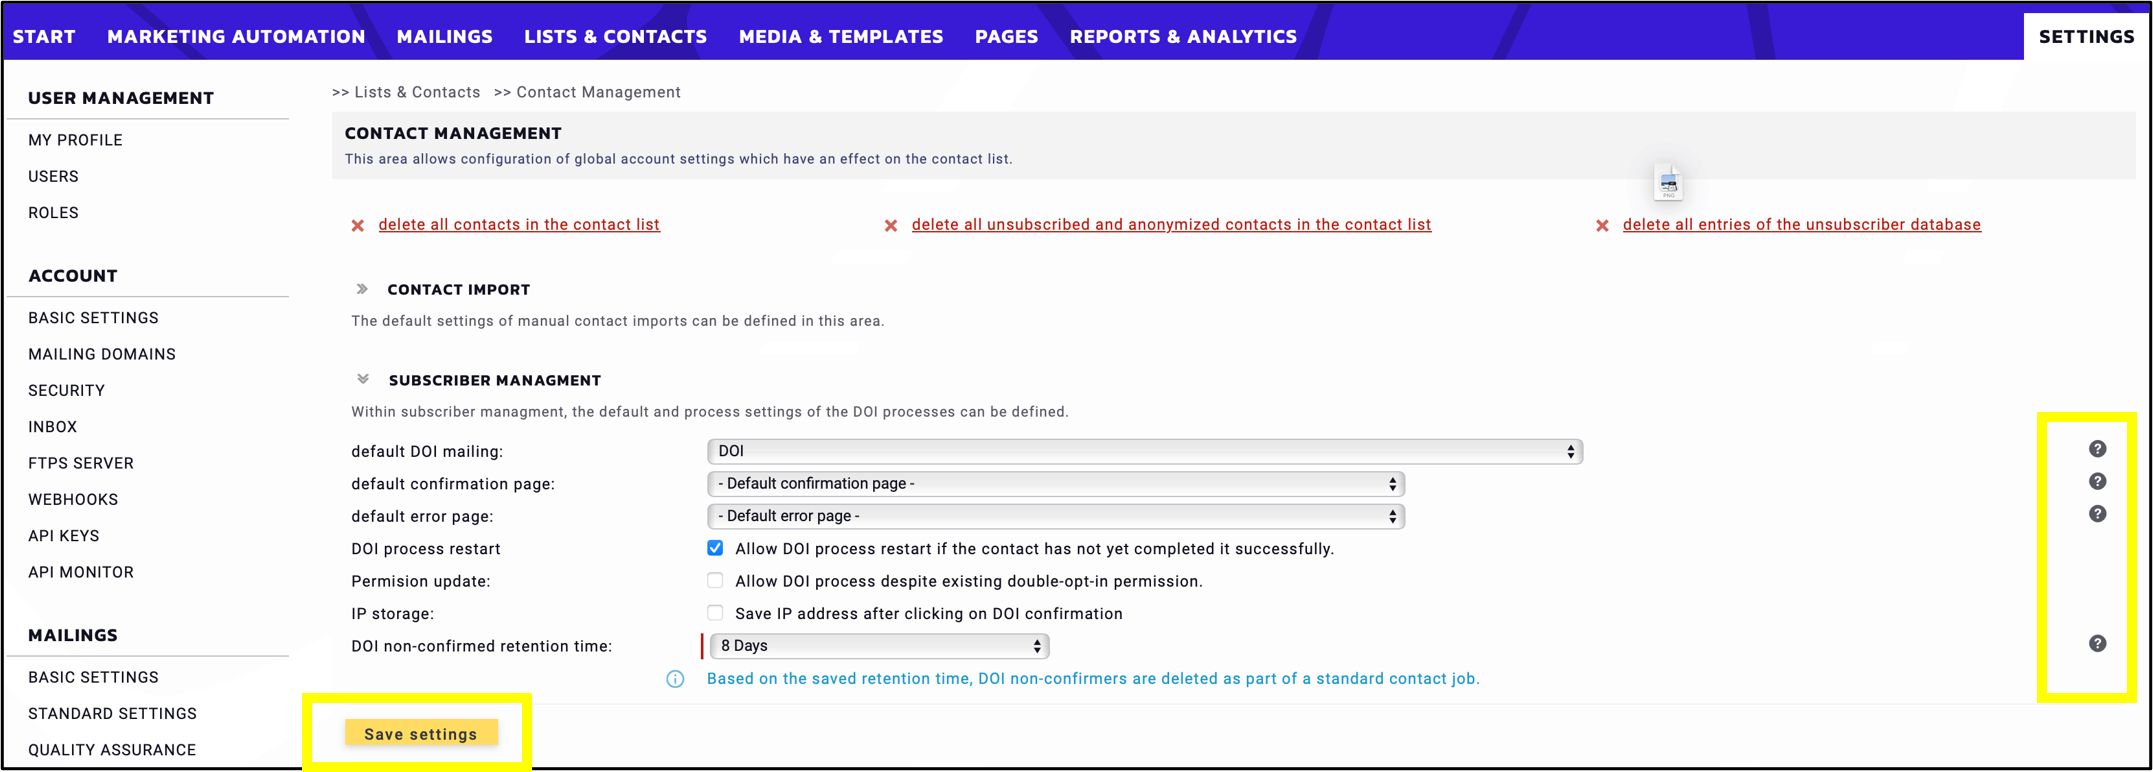
Task: Click delete all contacts in the contact list
Action: [519, 225]
